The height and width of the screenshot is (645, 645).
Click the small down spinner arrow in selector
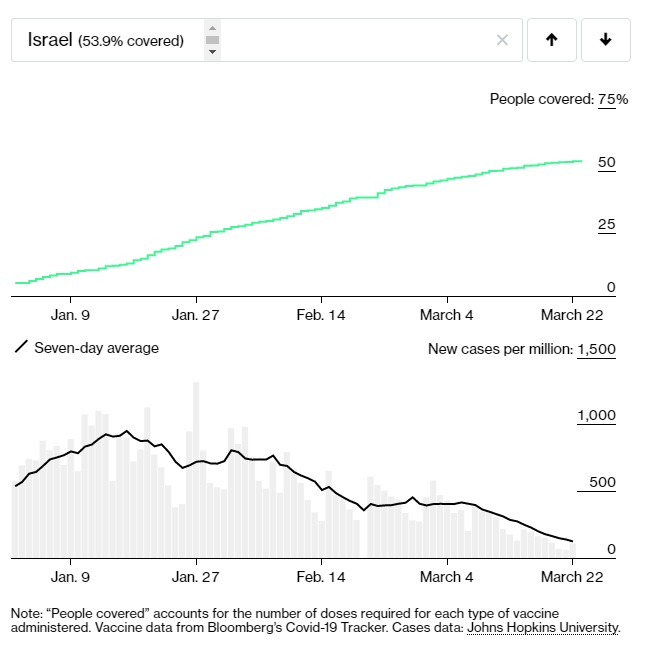(212, 52)
